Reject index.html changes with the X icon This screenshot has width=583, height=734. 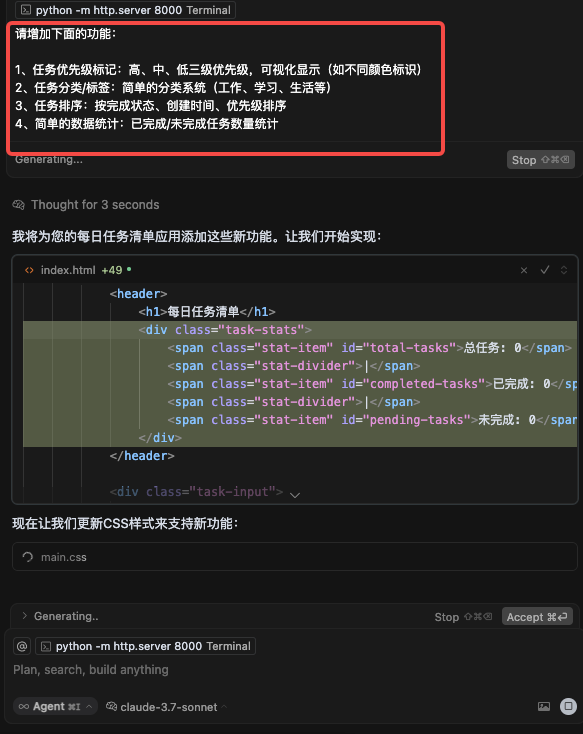[x=524, y=270]
